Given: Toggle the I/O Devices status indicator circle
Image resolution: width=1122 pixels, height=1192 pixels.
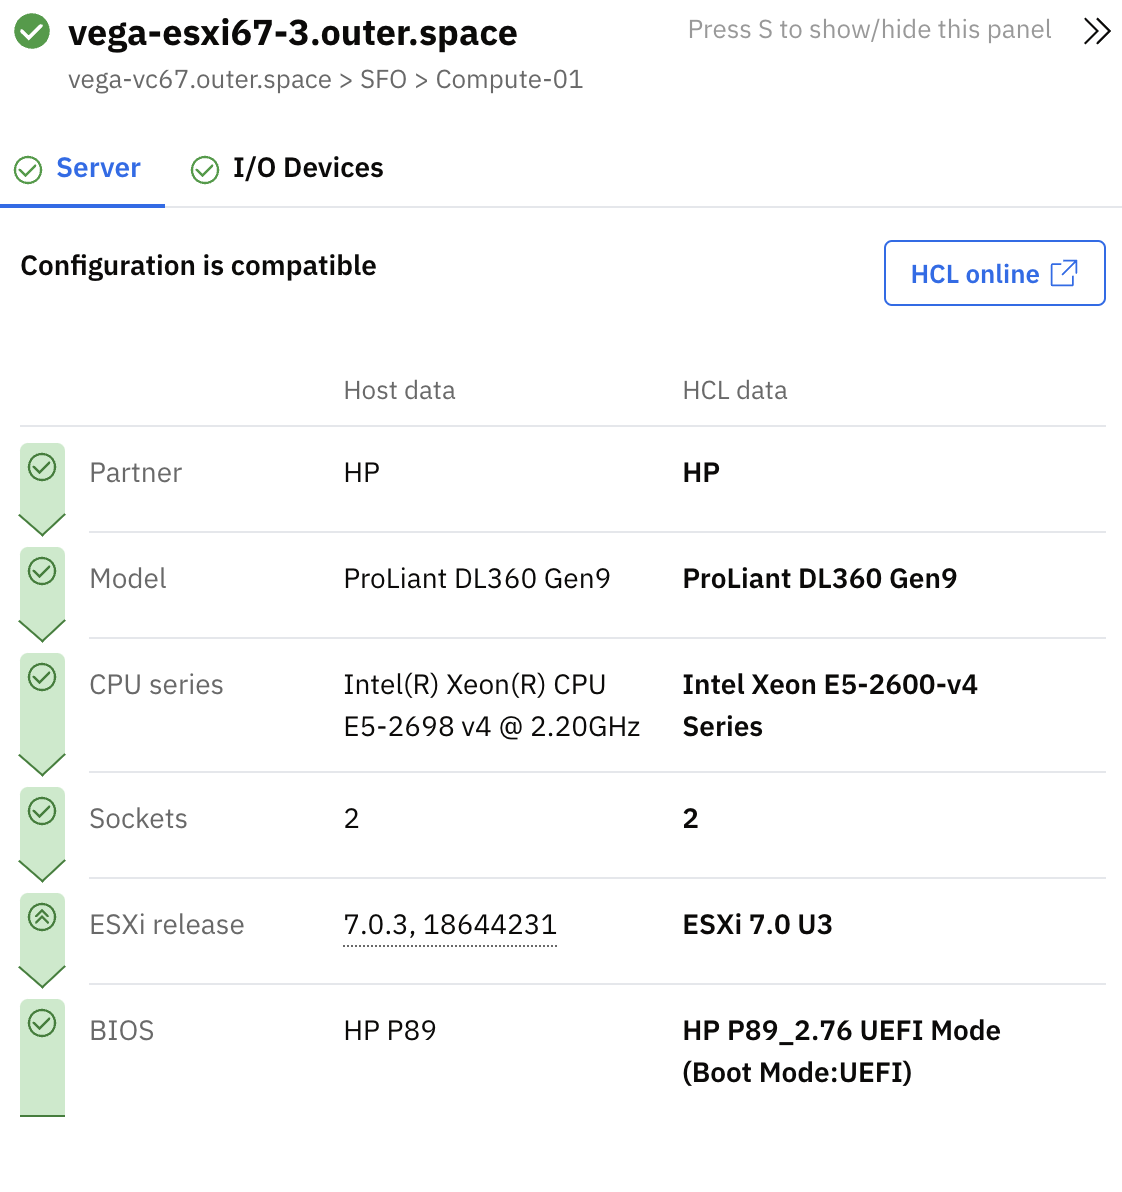Looking at the screenshot, I should (204, 170).
